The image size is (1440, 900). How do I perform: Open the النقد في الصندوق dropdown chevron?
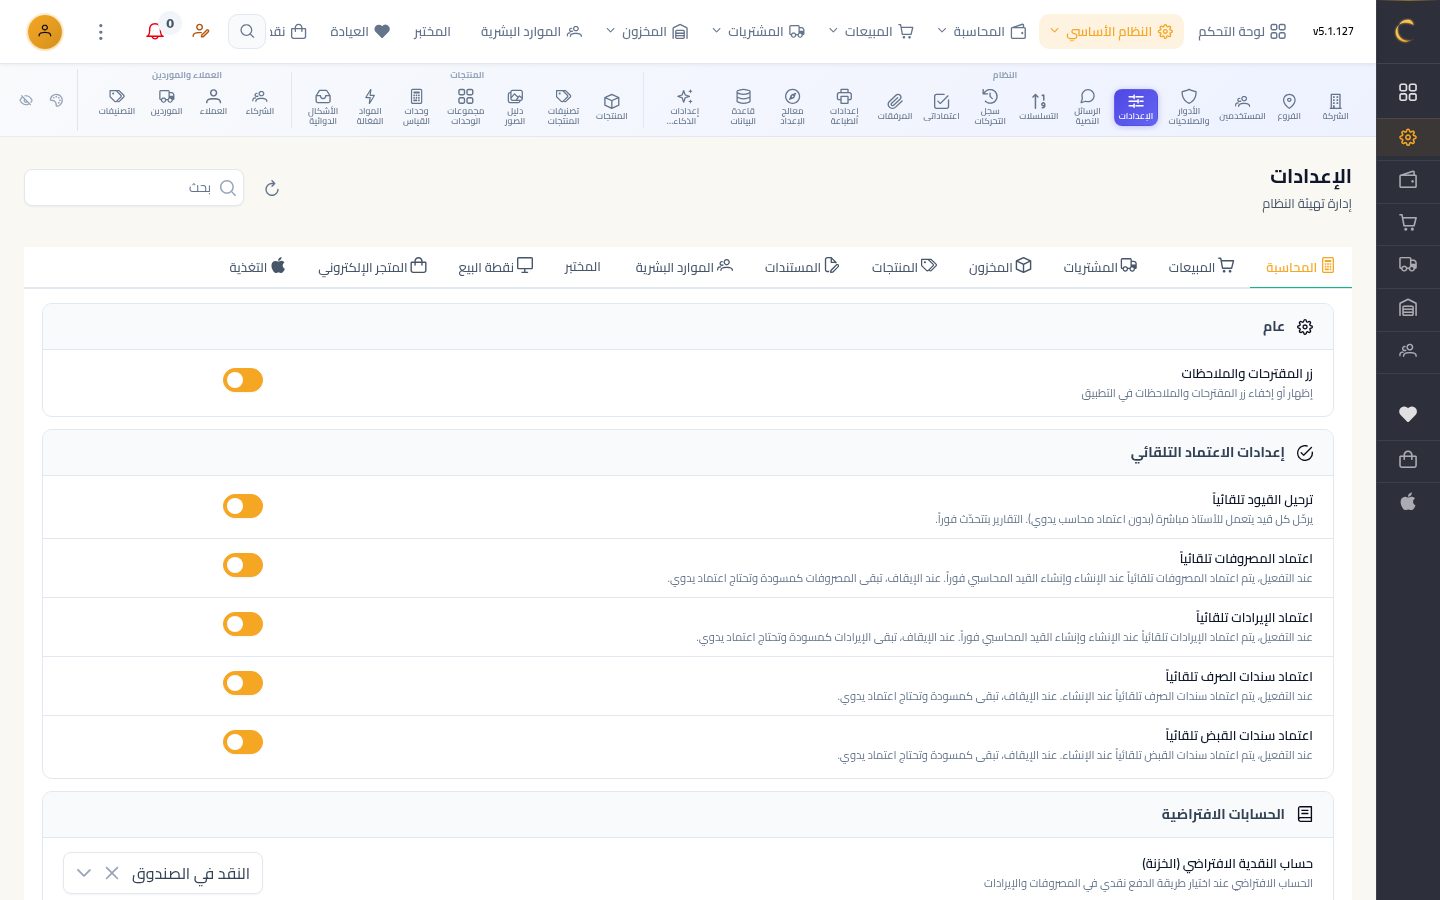pyautogui.click(x=84, y=874)
